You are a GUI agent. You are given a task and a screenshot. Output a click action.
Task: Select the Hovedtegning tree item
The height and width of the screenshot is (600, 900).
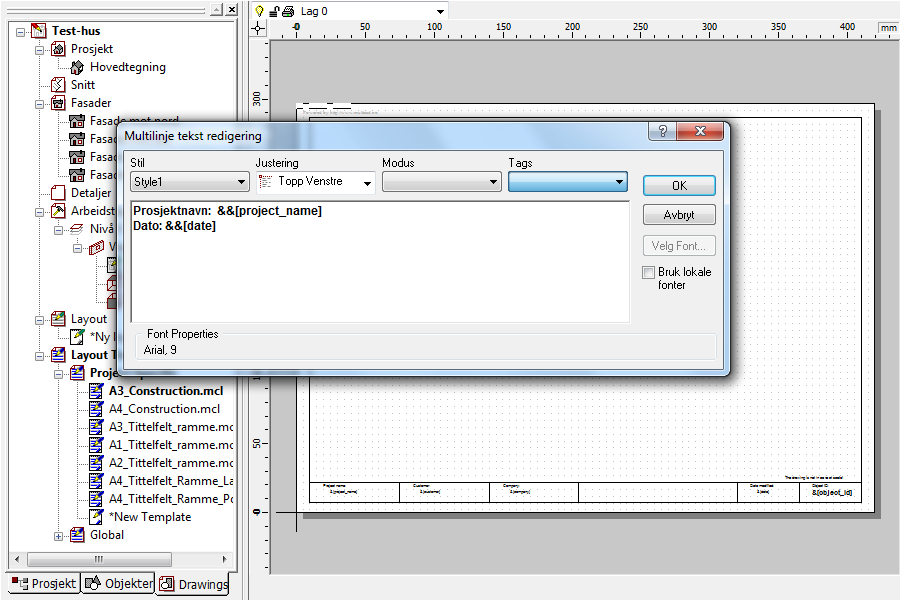click(x=127, y=67)
